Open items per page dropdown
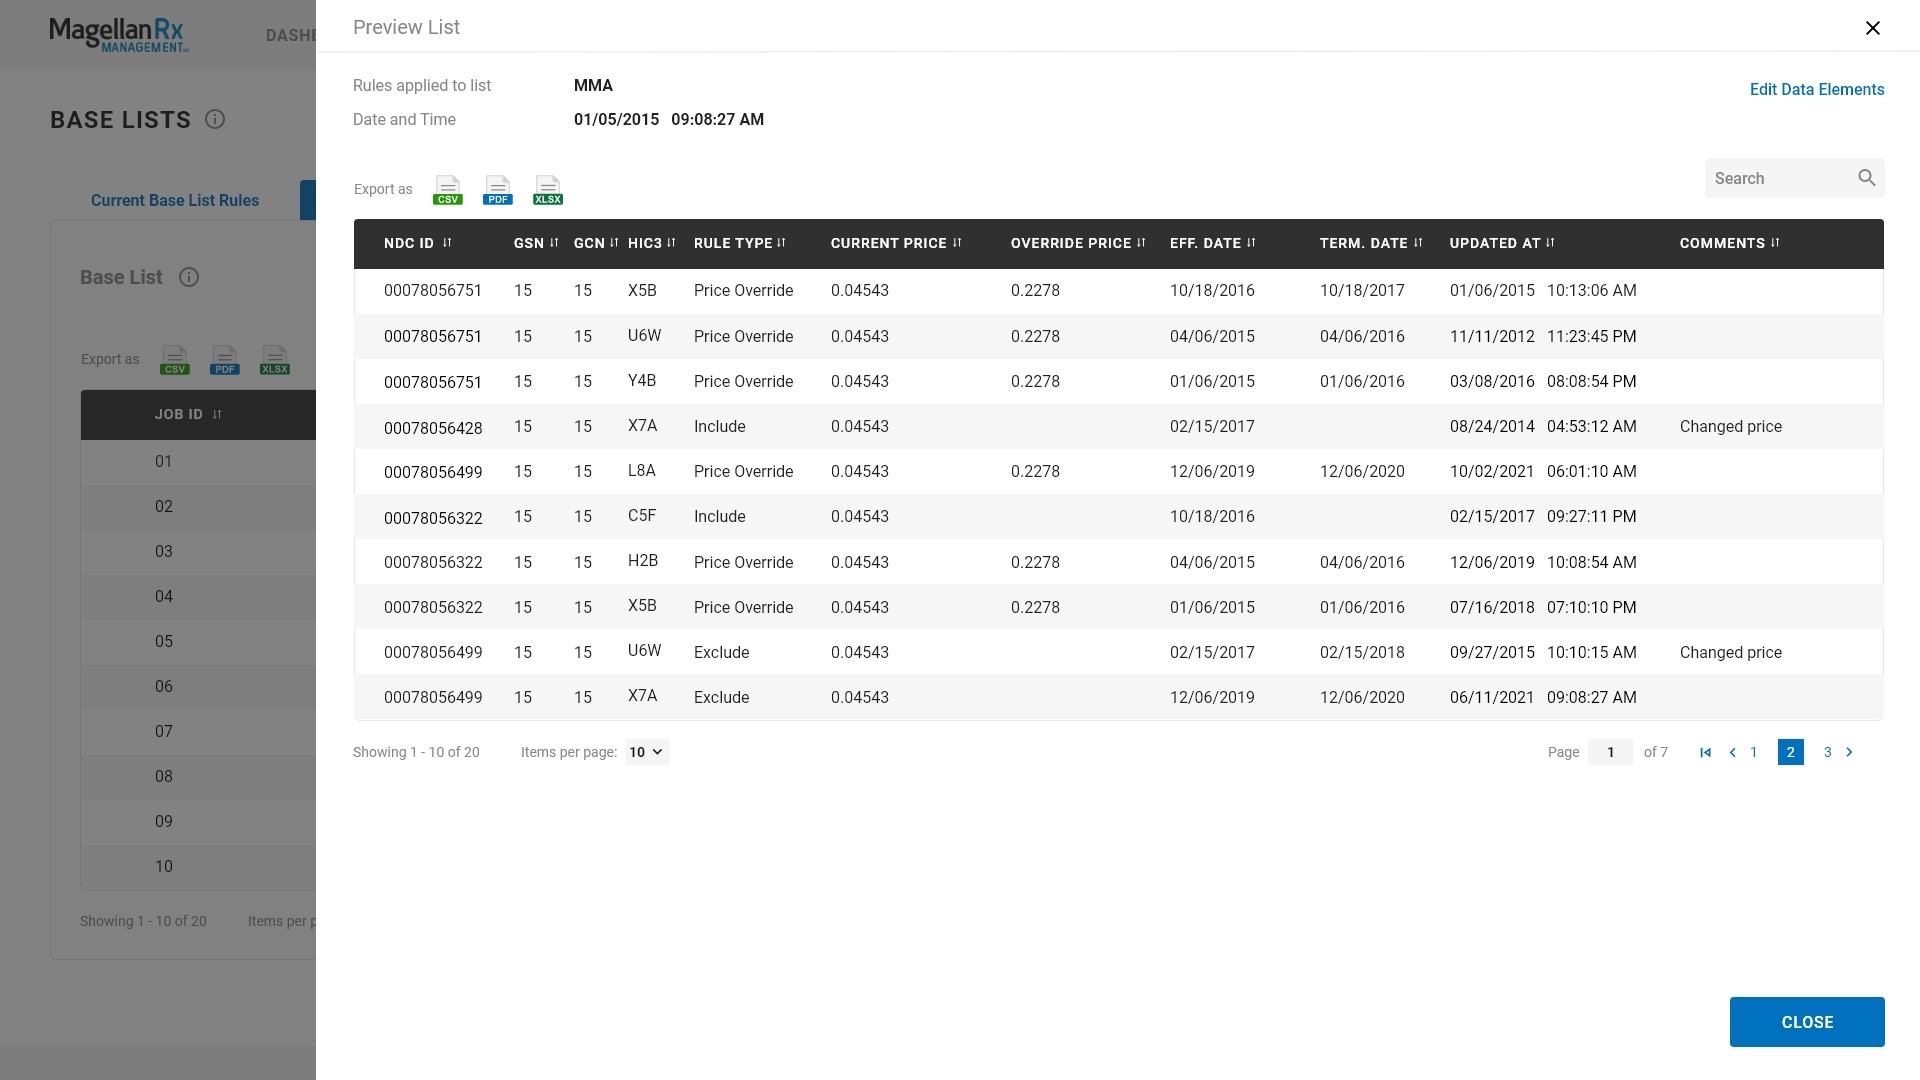The image size is (1920, 1080). (647, 753)
